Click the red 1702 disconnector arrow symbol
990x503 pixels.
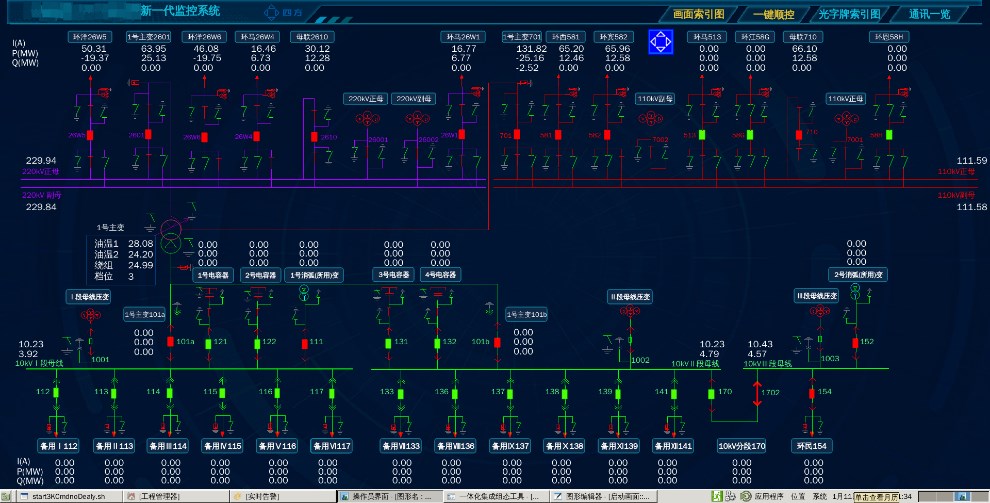click(x=757, y=394)
